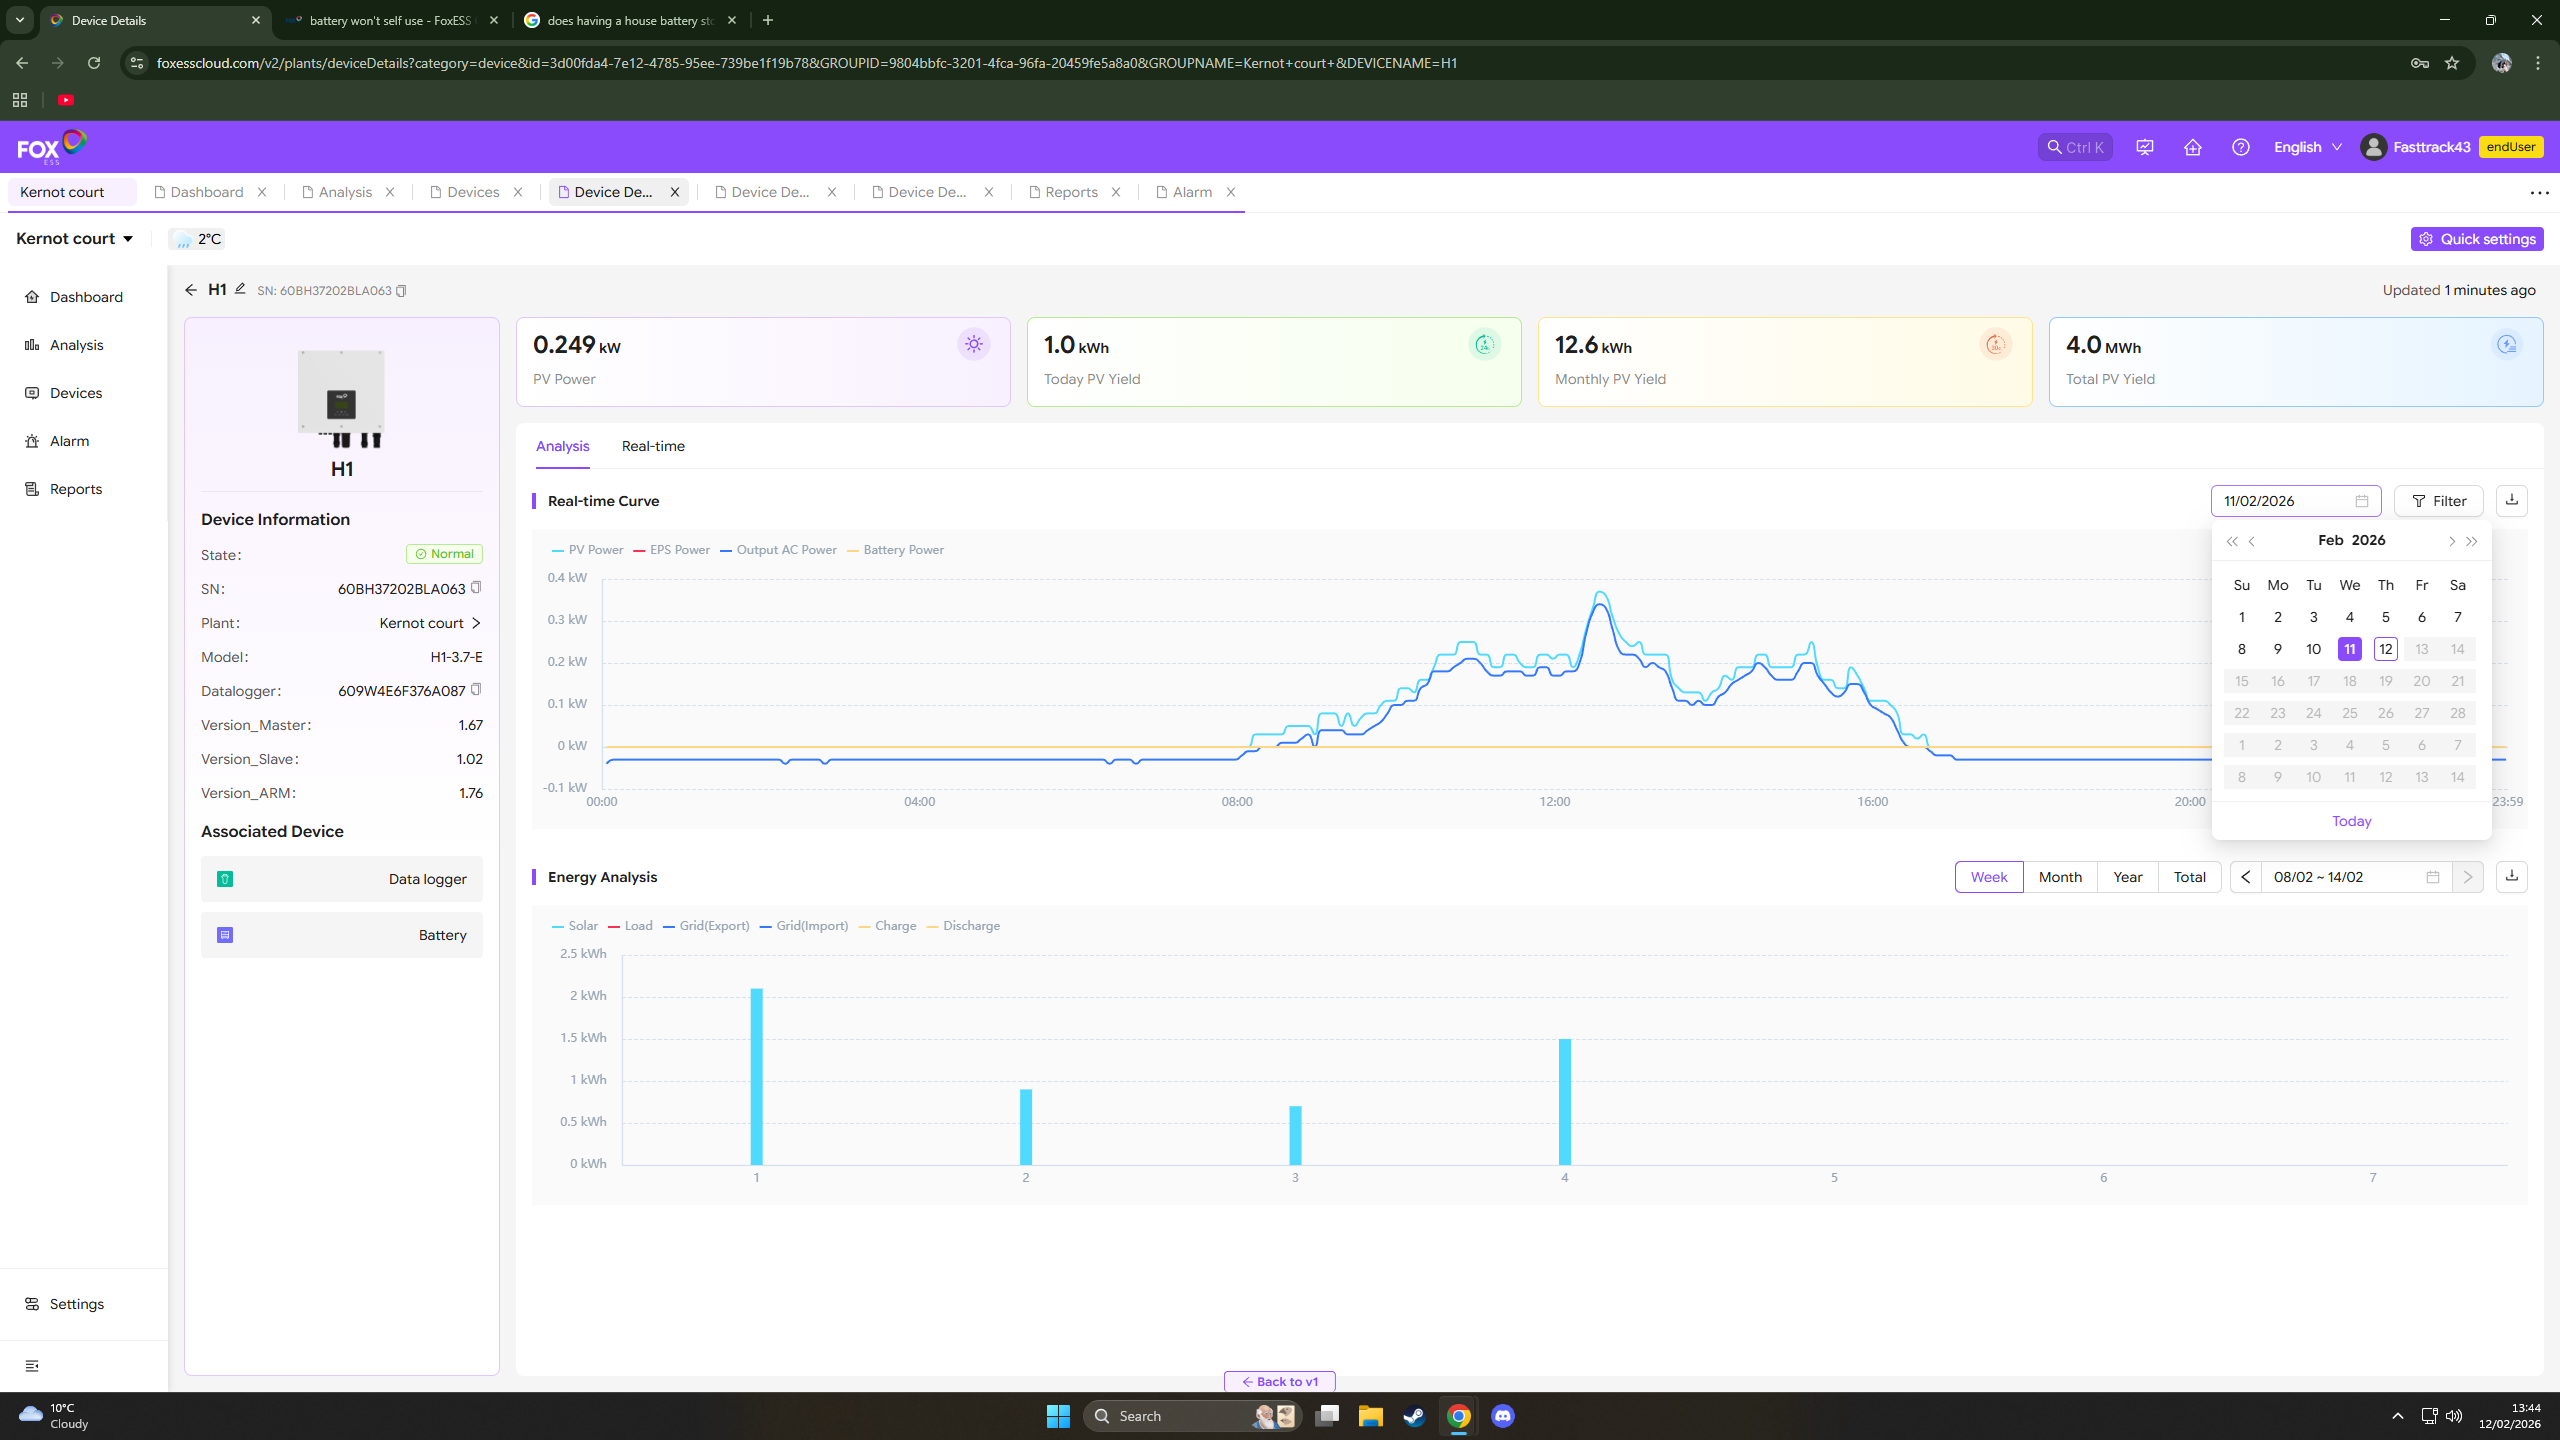This screenshot has height=1440, width=2560.
Task: Click Today link in date picker
Action: [x=2351, y=821]
